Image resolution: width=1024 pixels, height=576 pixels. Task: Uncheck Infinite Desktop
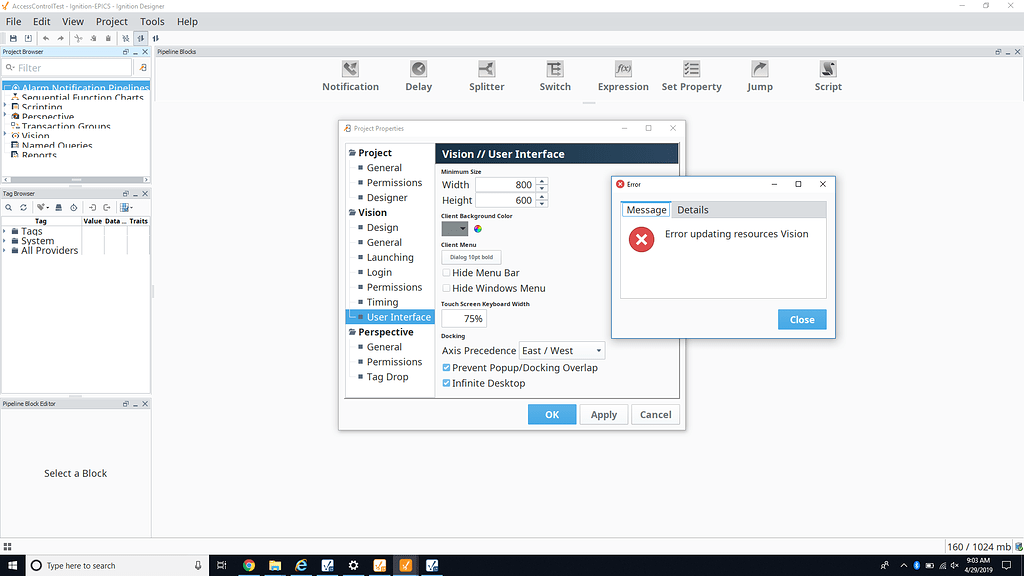[446, 383]
